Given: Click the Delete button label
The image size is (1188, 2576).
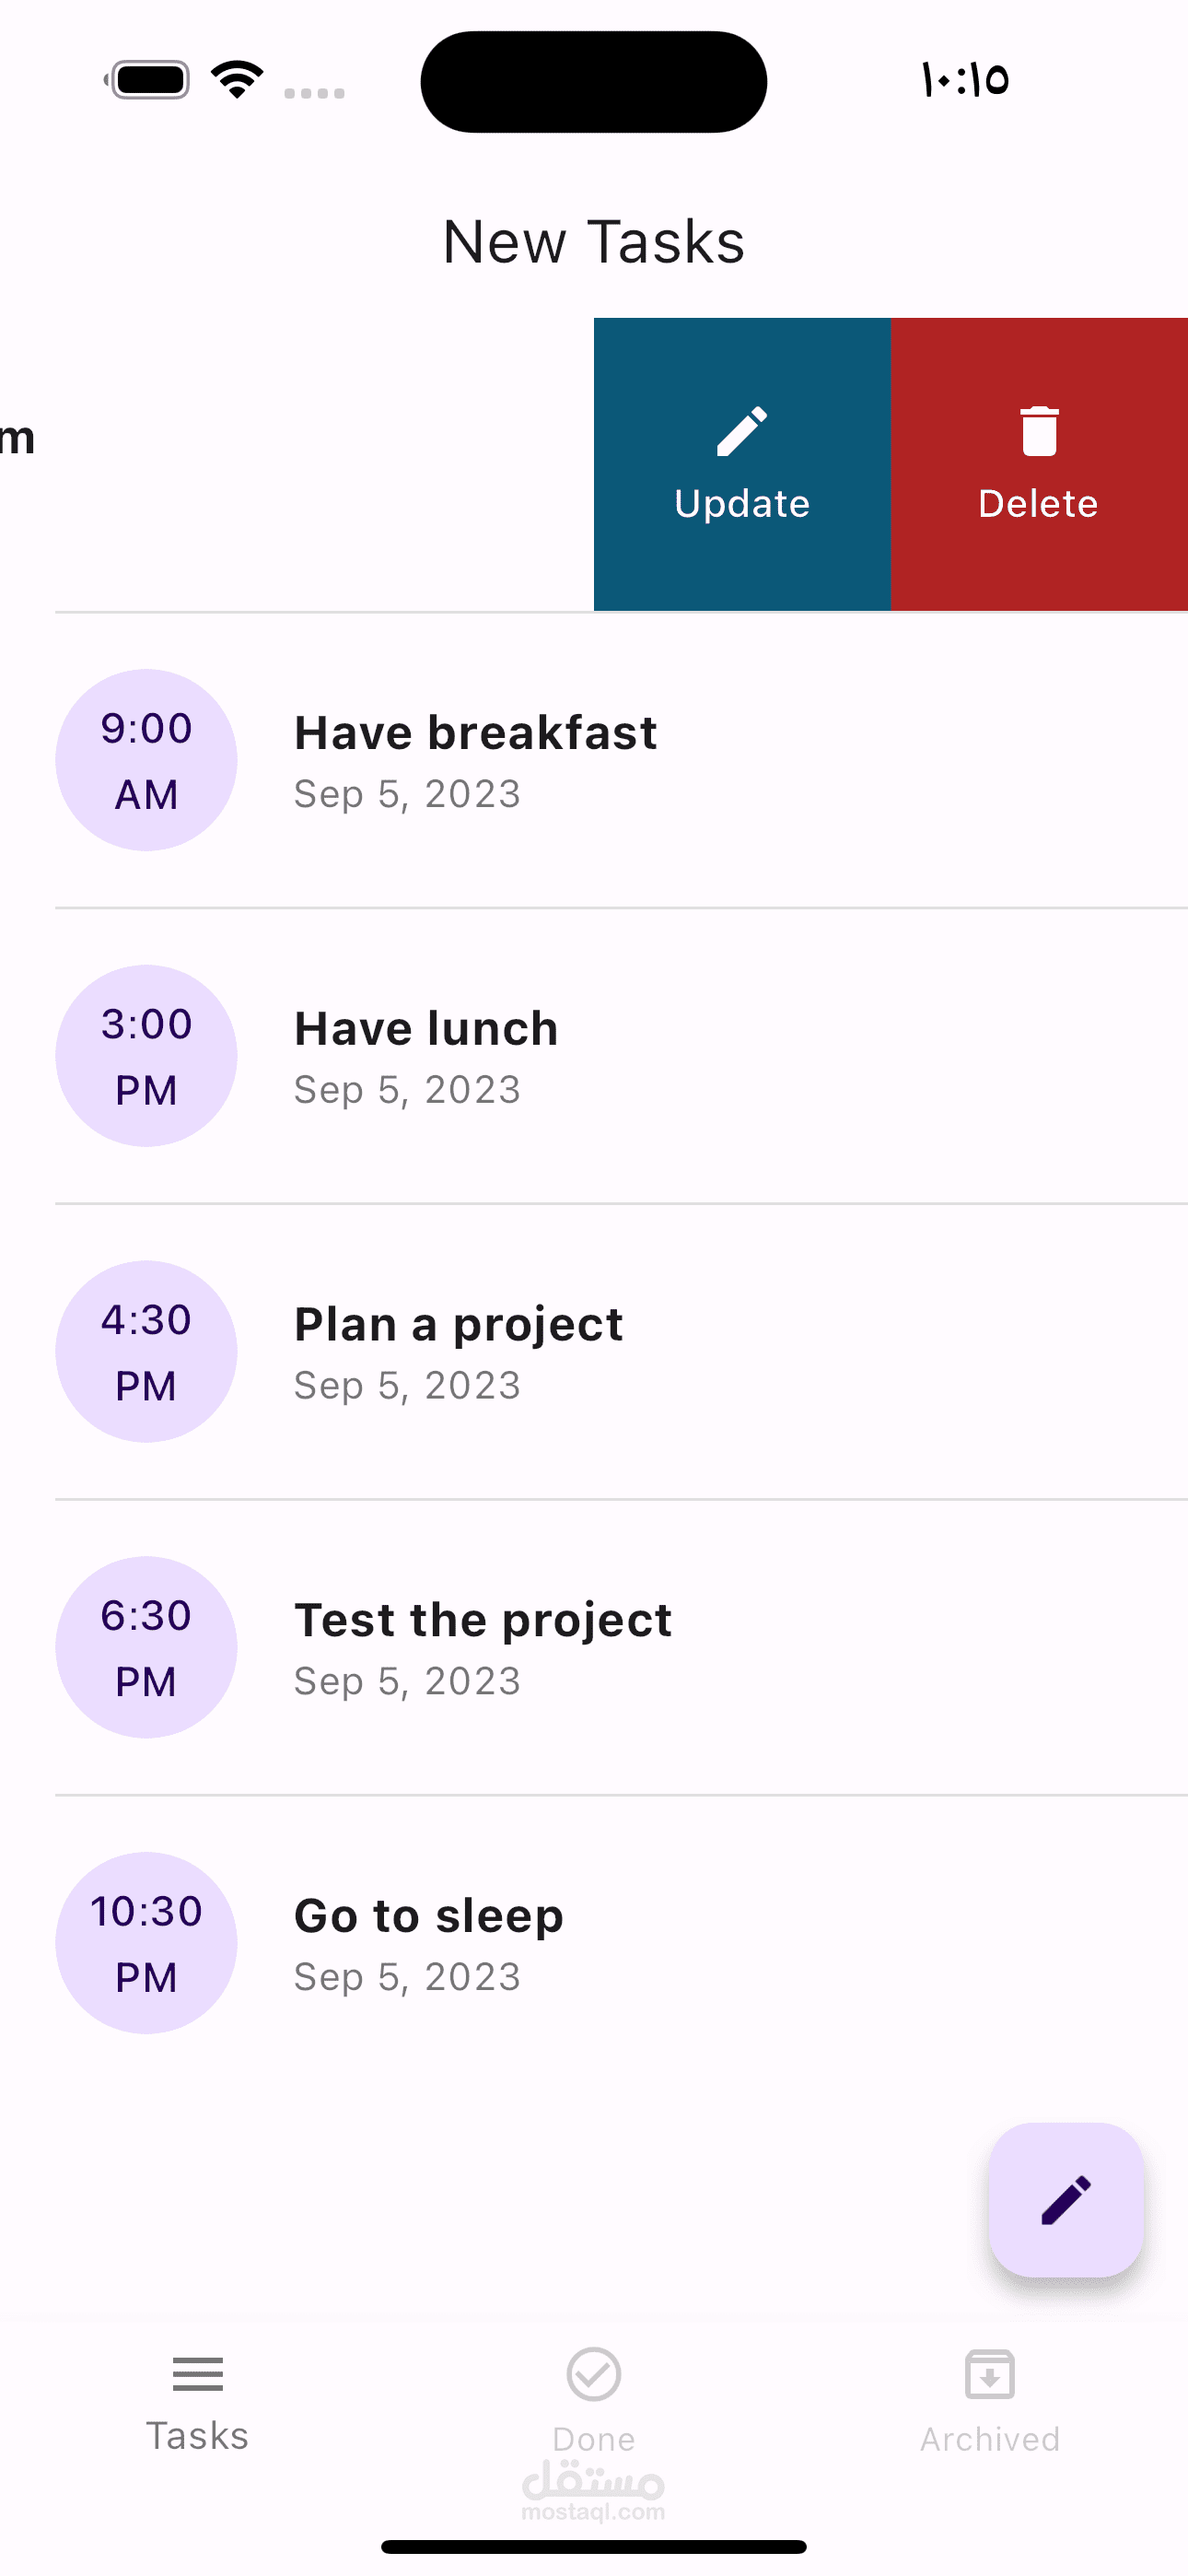Looking at the screenshot, I should coord(1039,503).
